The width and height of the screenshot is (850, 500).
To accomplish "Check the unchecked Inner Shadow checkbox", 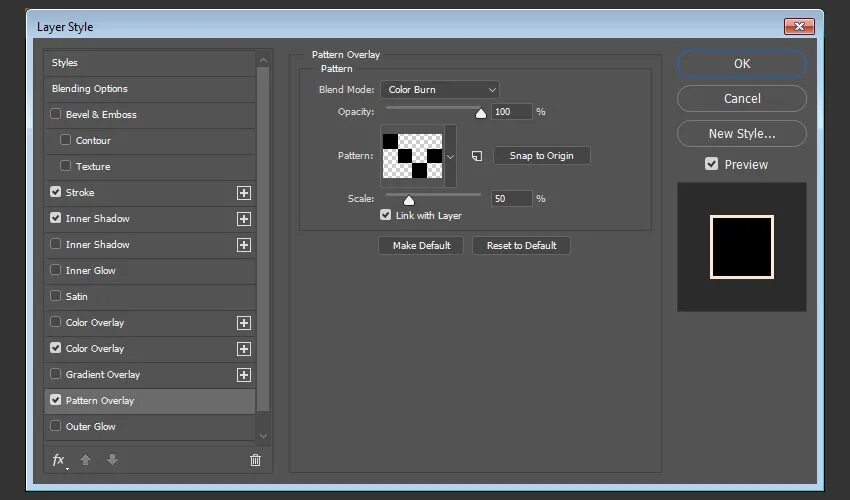I will [55, 244].
